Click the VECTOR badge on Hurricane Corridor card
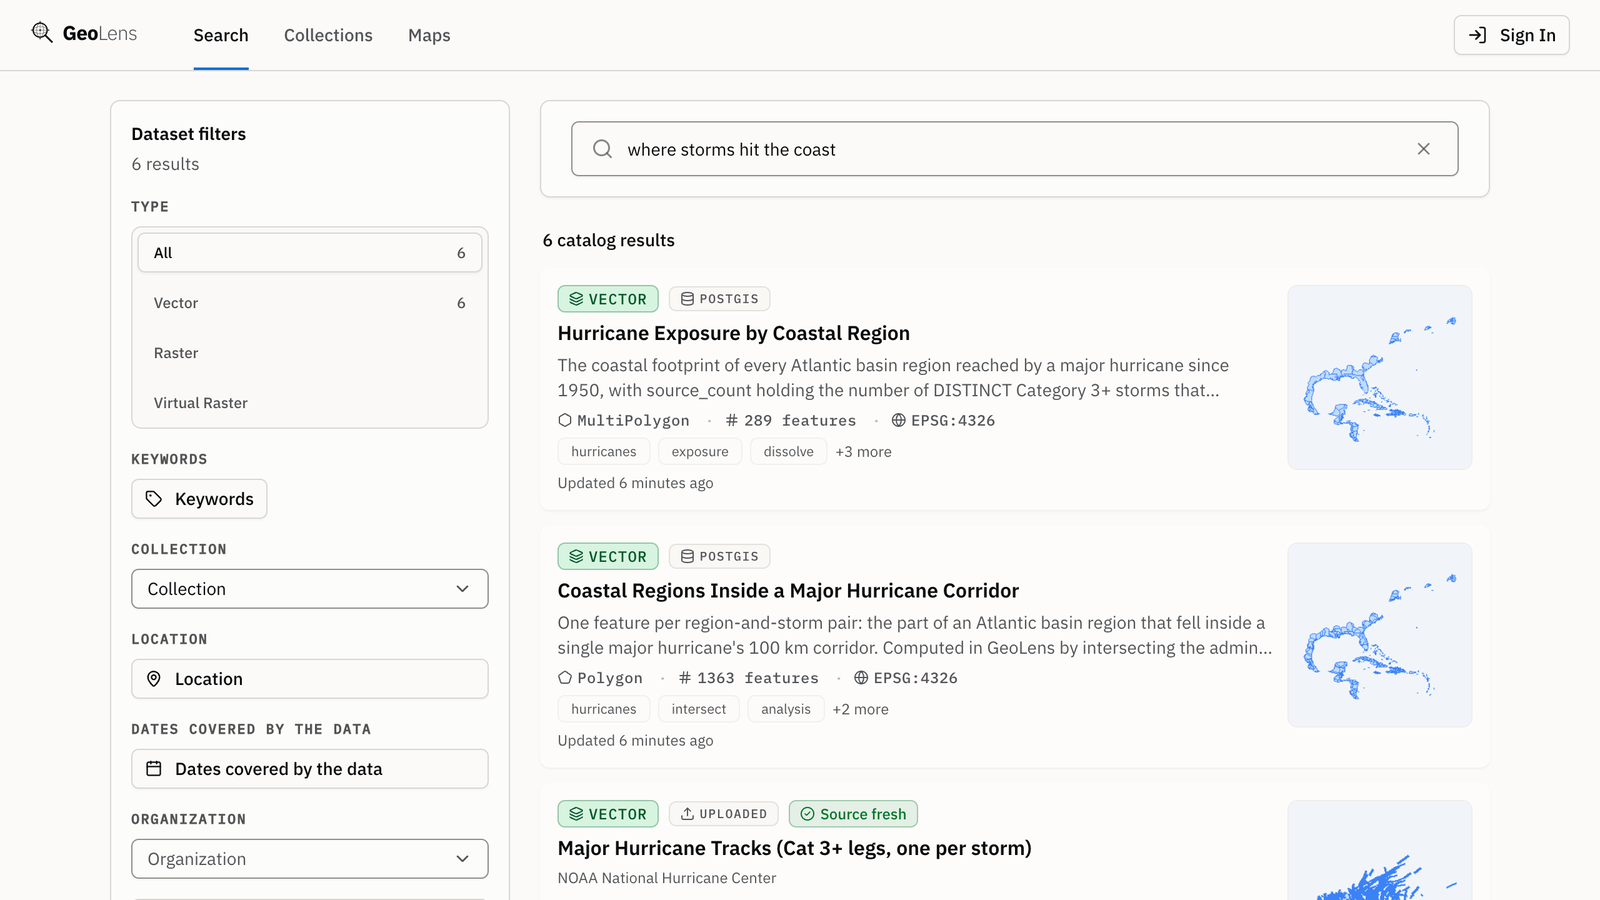 click(x=608, y=556)
